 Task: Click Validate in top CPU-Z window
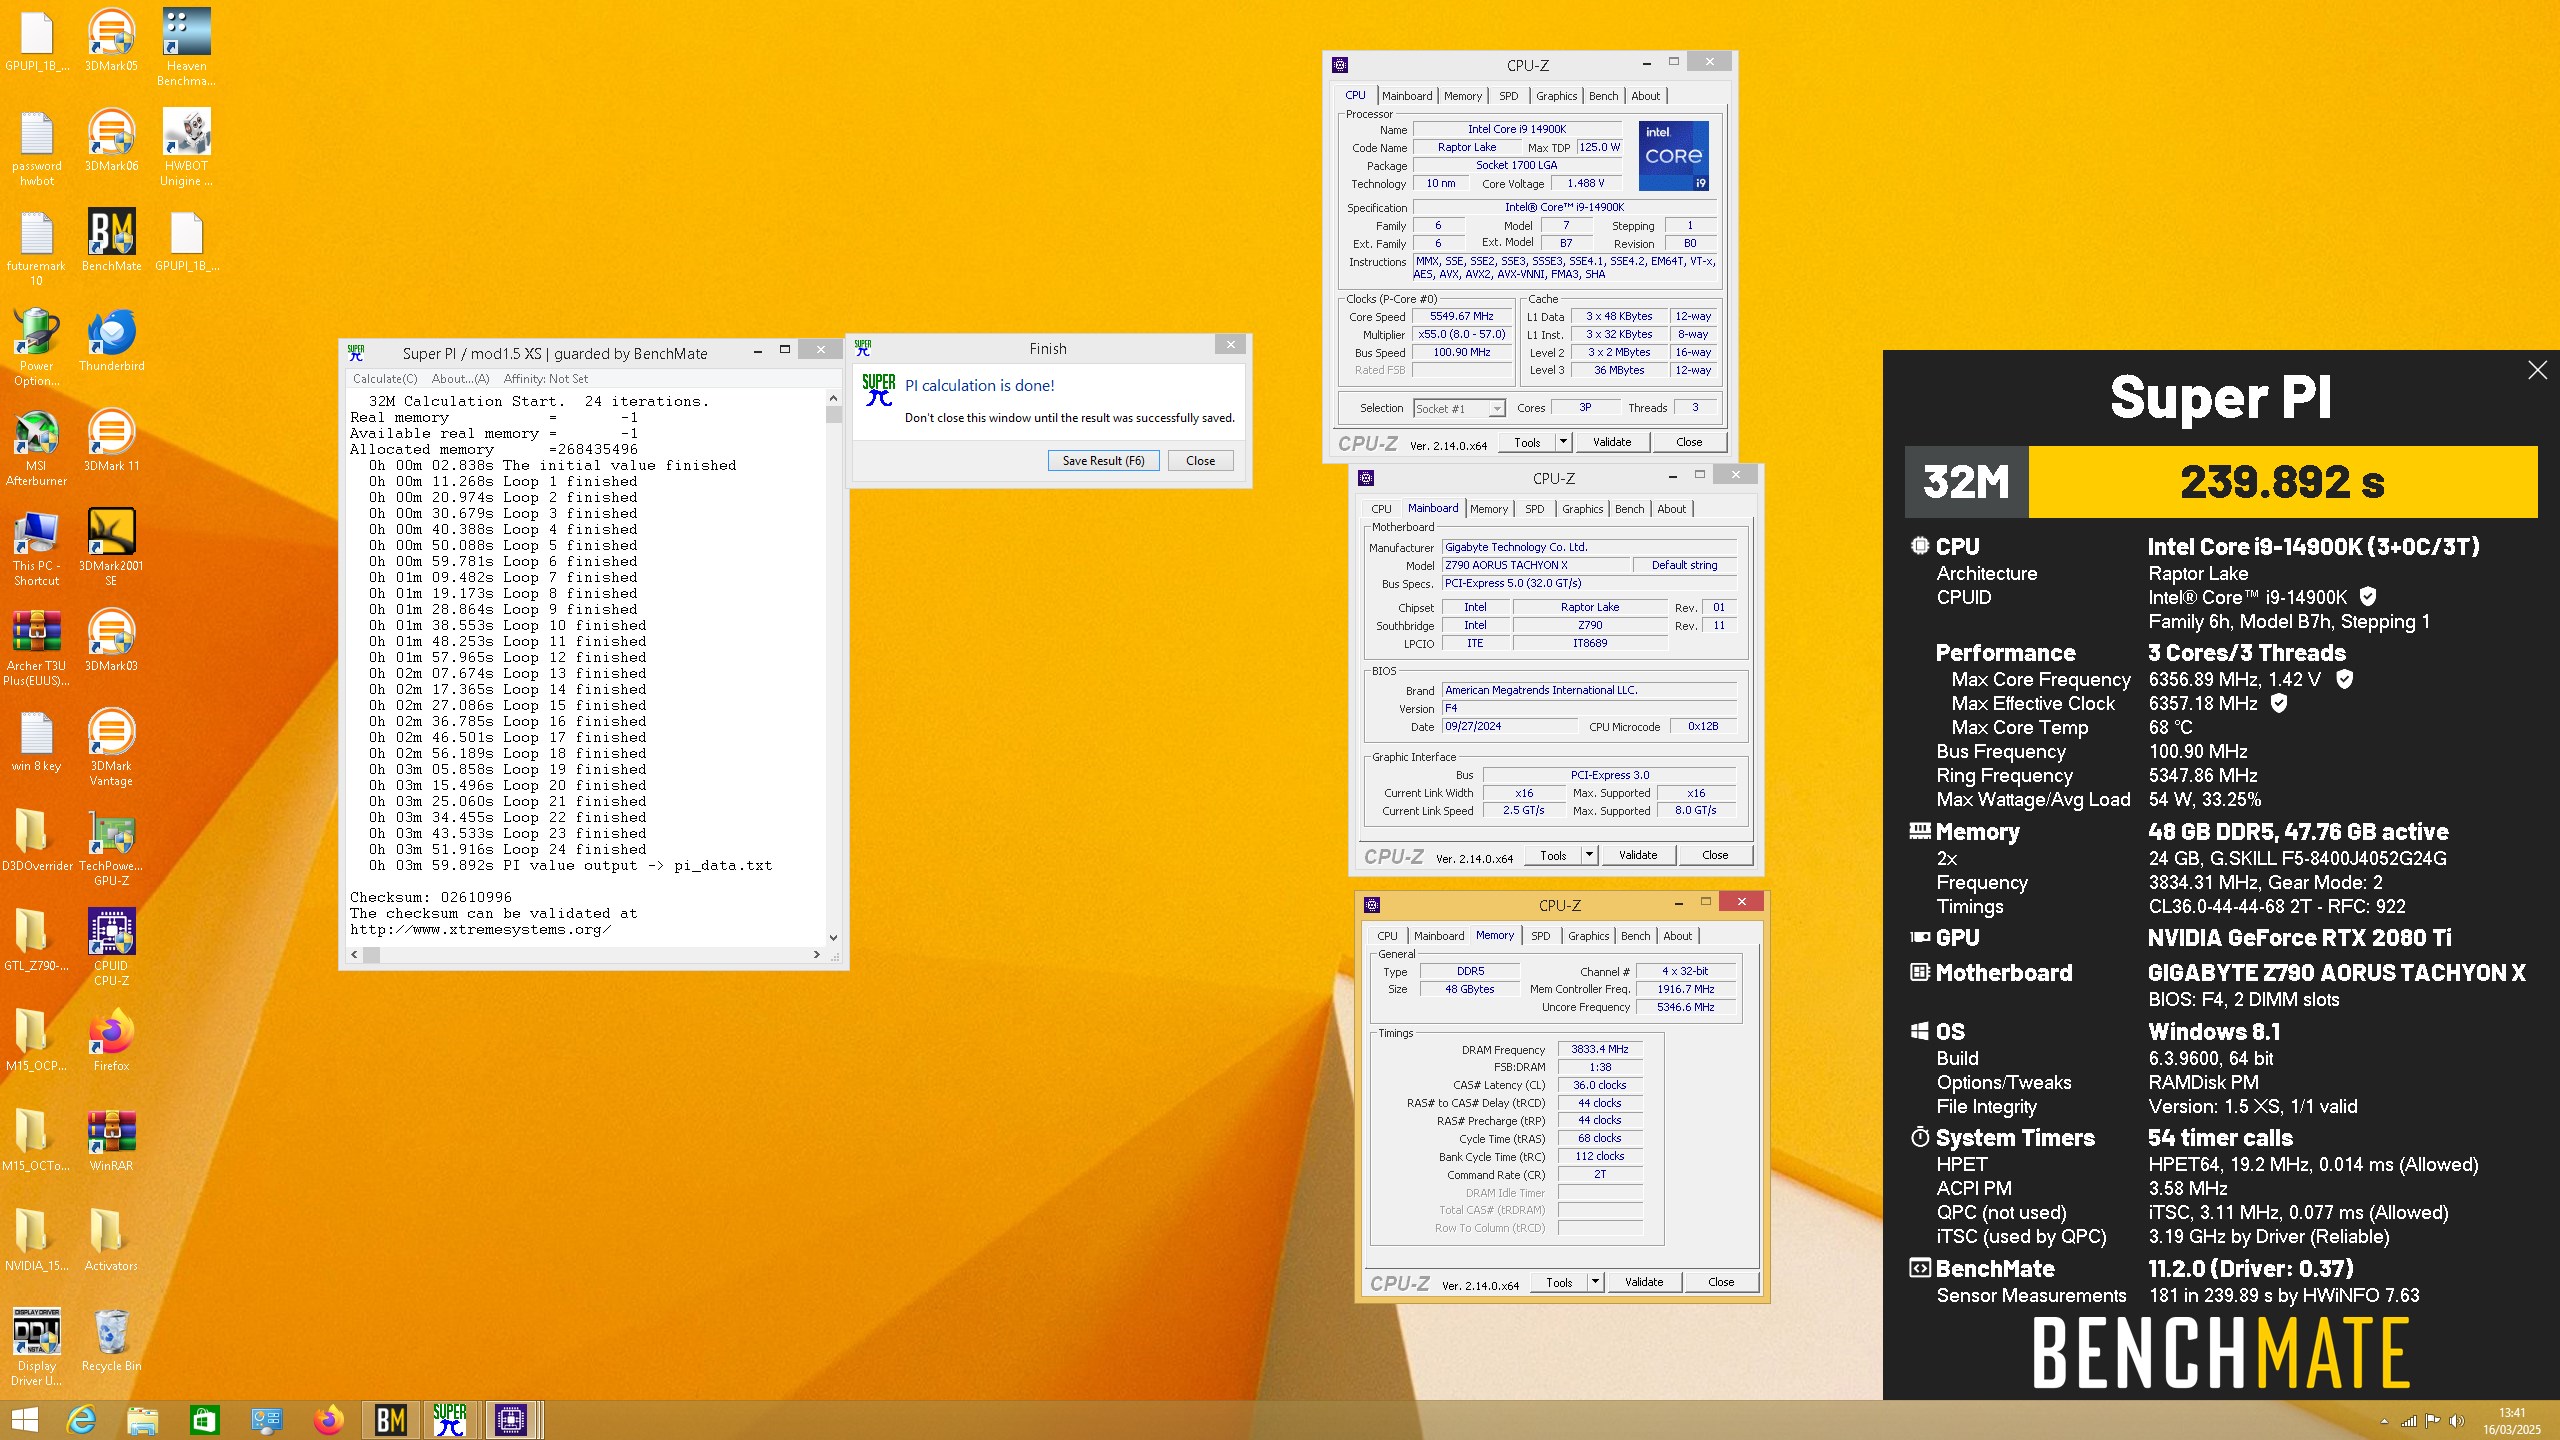[x=1611, y=442]
